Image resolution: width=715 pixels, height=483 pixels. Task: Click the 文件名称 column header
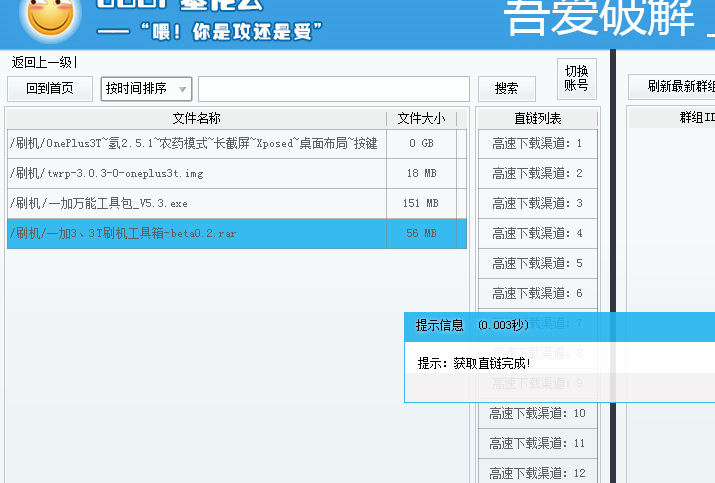pos(197,119)
